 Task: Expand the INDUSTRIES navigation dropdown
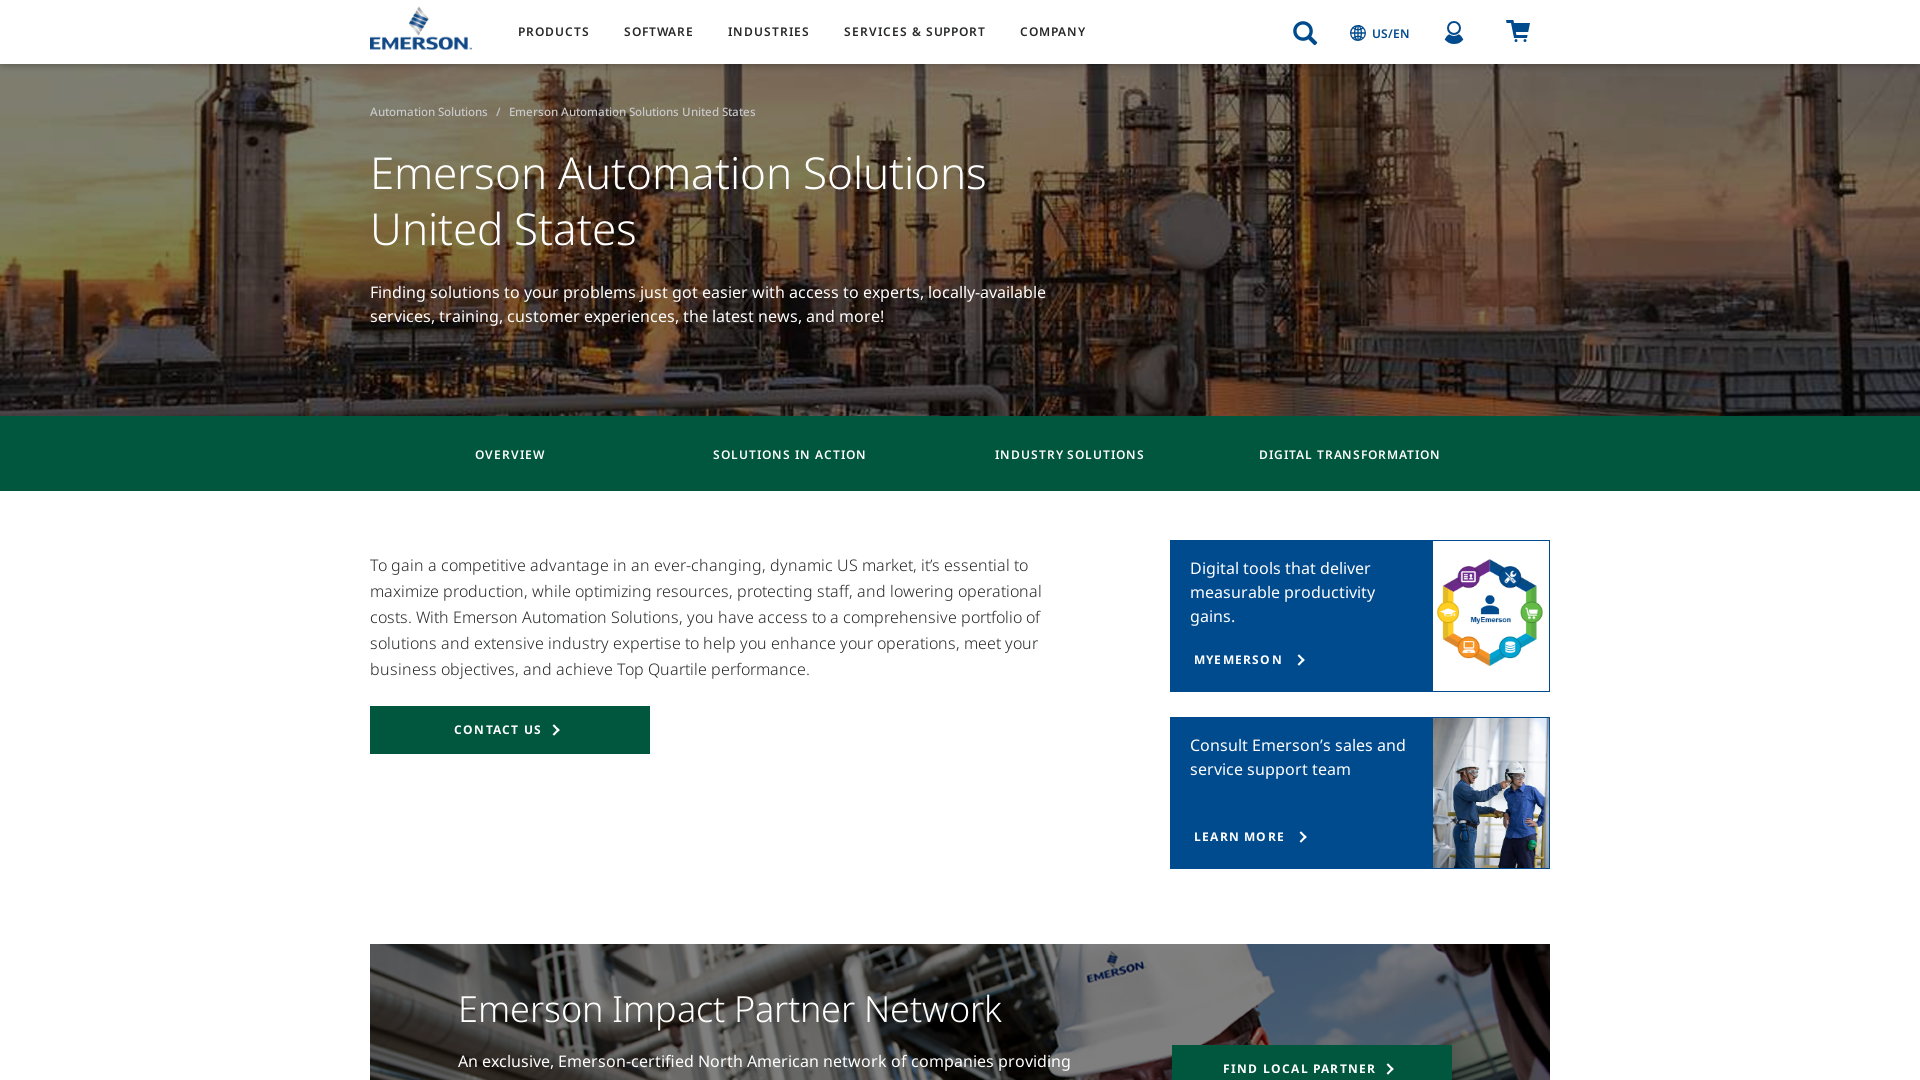click(769, 32)
